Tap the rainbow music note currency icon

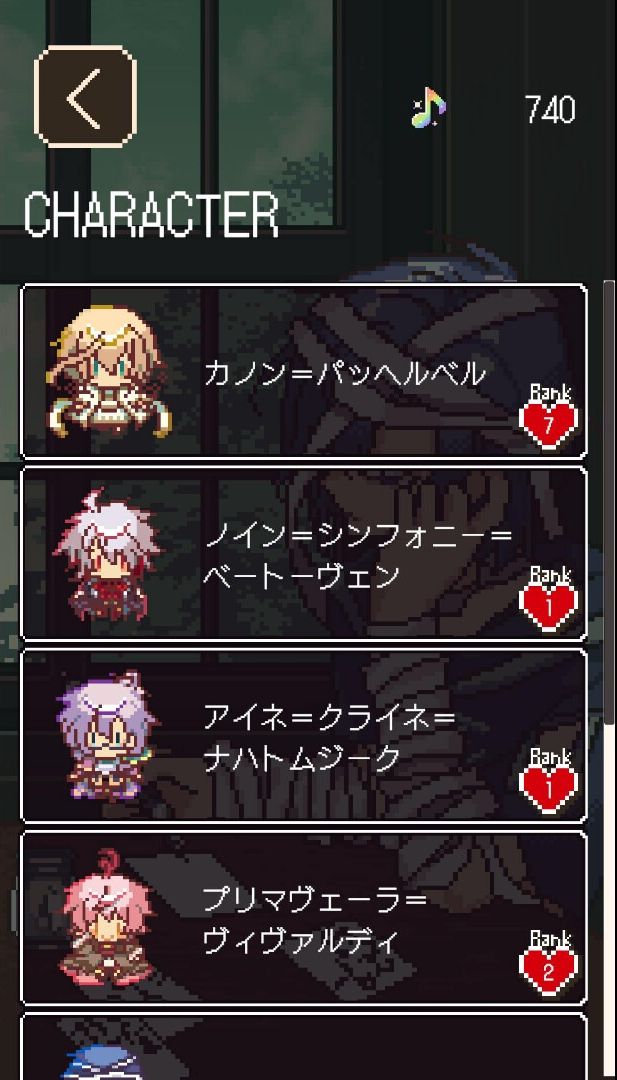(x=428, y=108)
